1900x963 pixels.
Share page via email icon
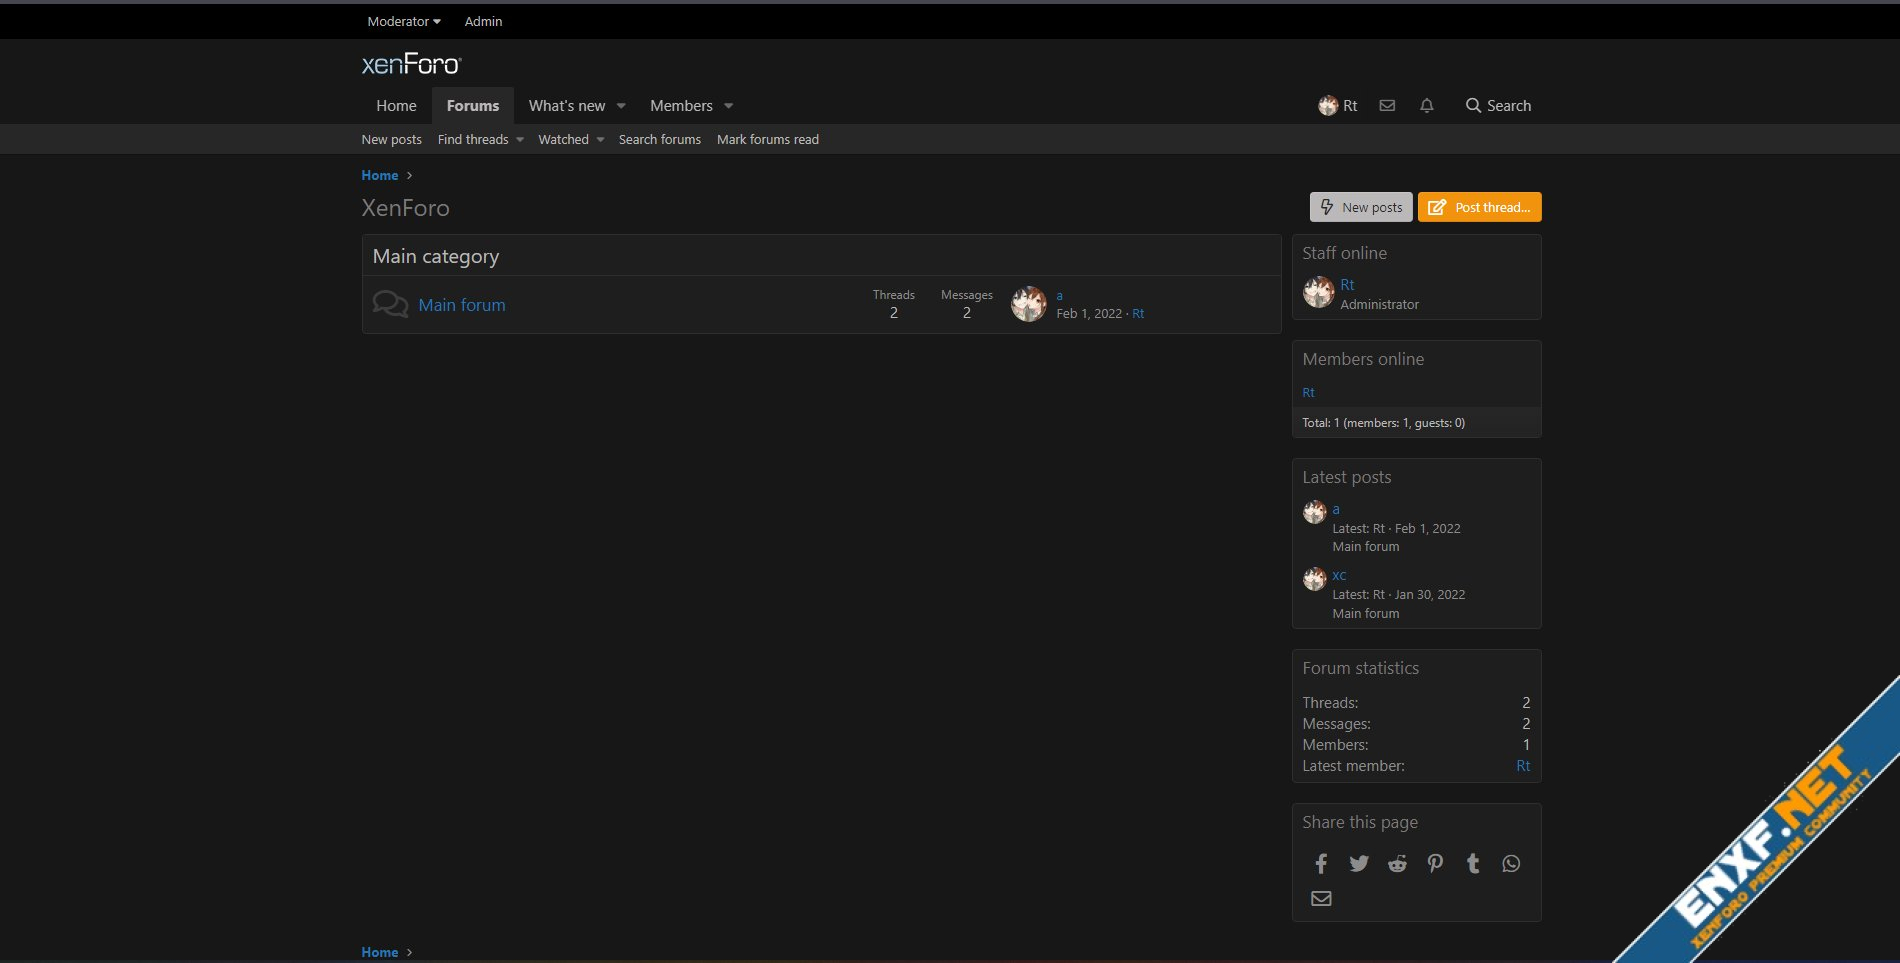tap(1321, 898)
